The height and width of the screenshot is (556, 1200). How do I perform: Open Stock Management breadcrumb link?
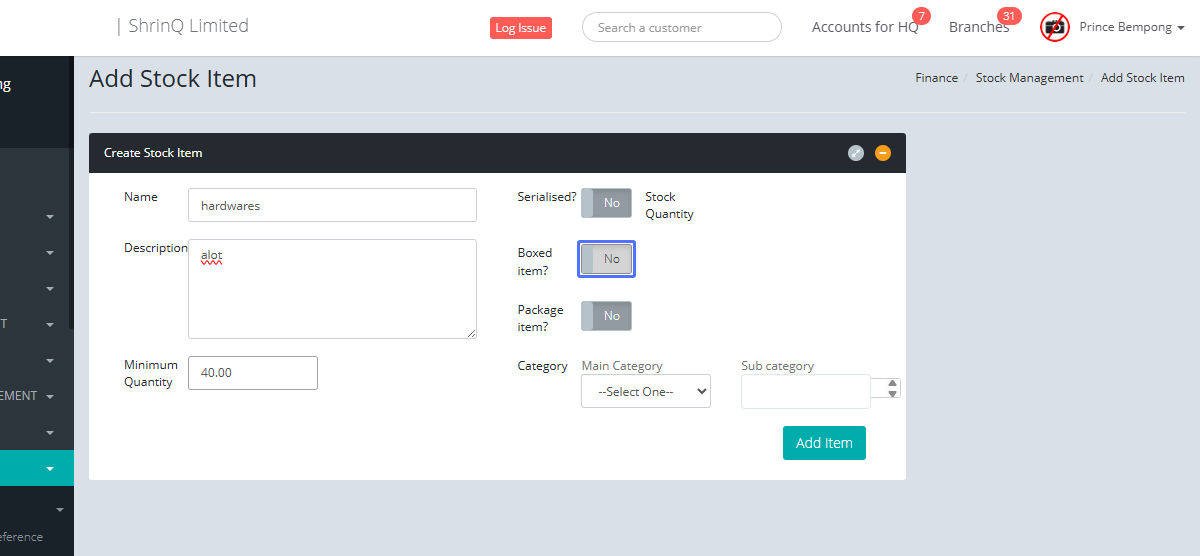tap(1029, 78)
